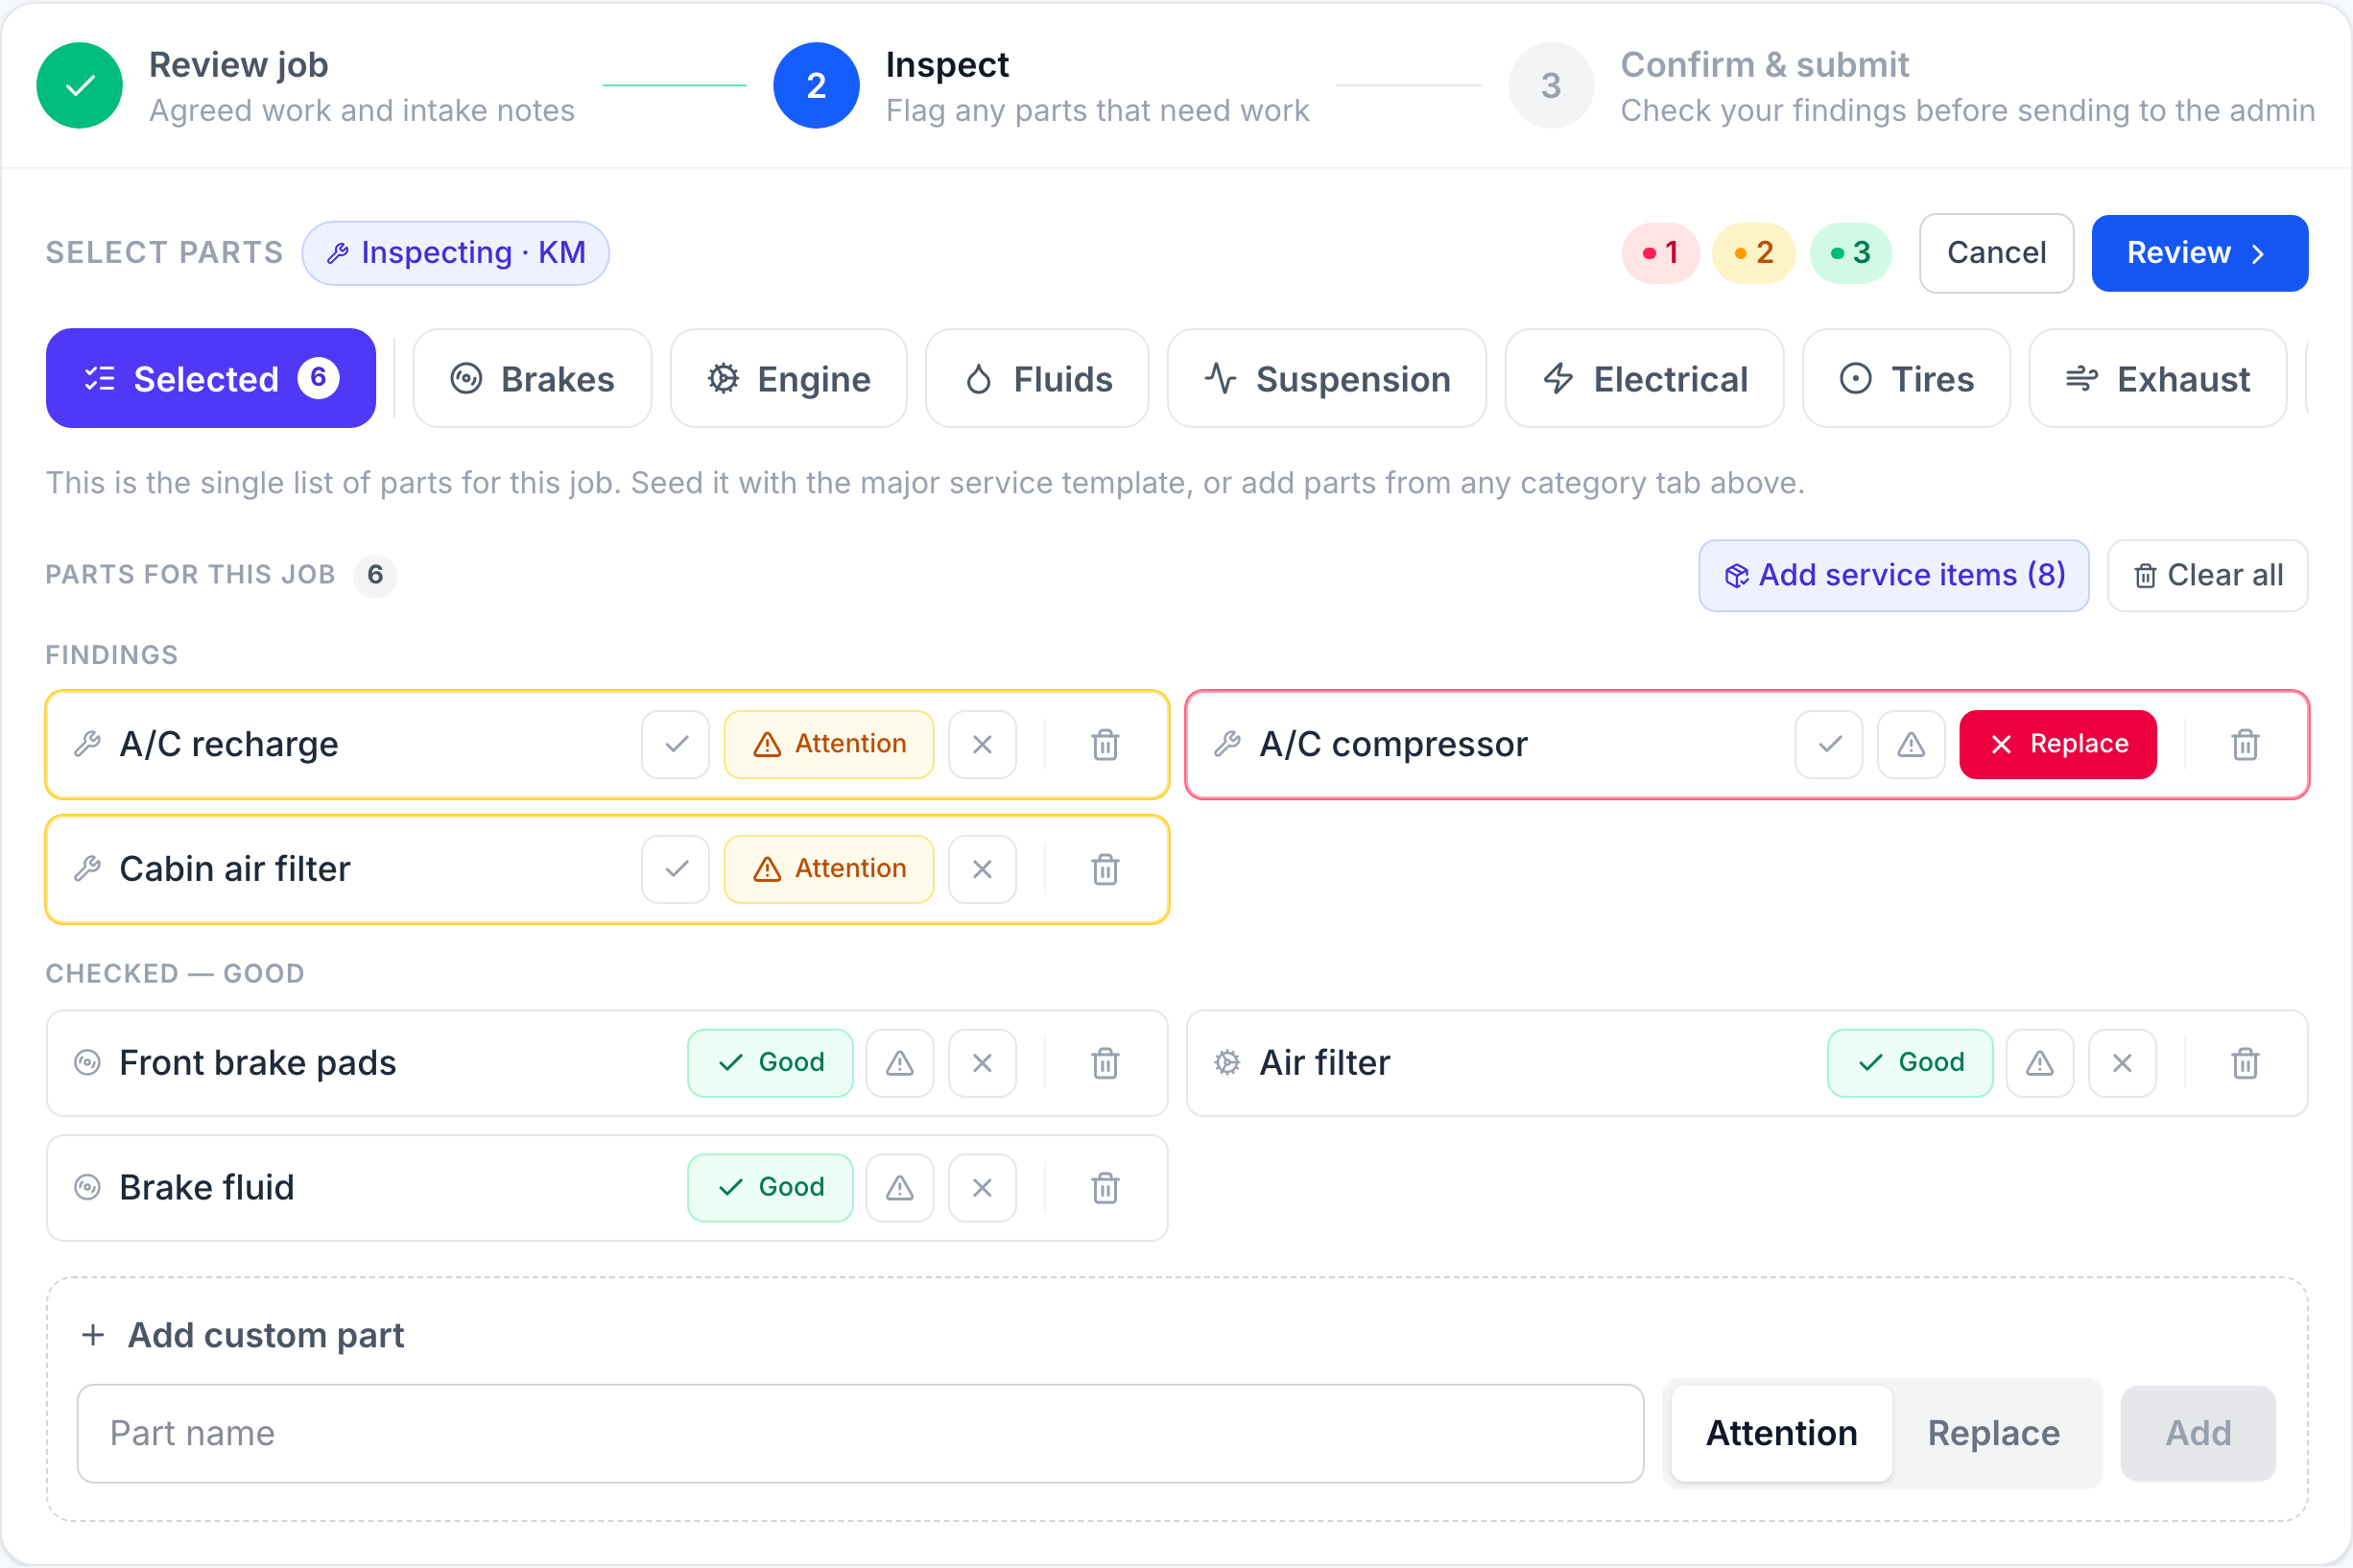Delete the A/C compressor part
This screenshot has width=2353, height=1568.
pyautogui.click(x=2245, y=745)
